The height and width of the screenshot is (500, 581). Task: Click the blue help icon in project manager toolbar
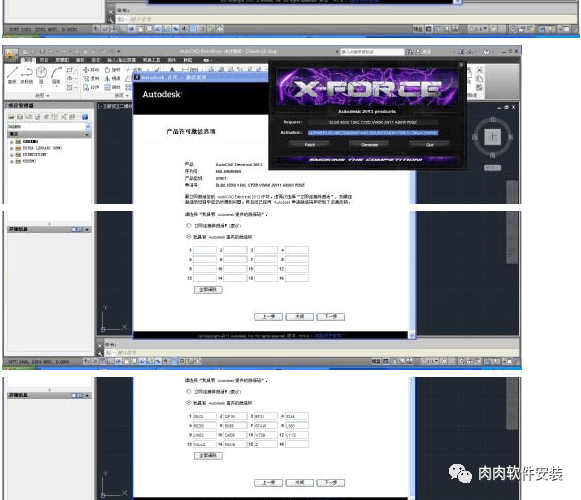point(85,117)
